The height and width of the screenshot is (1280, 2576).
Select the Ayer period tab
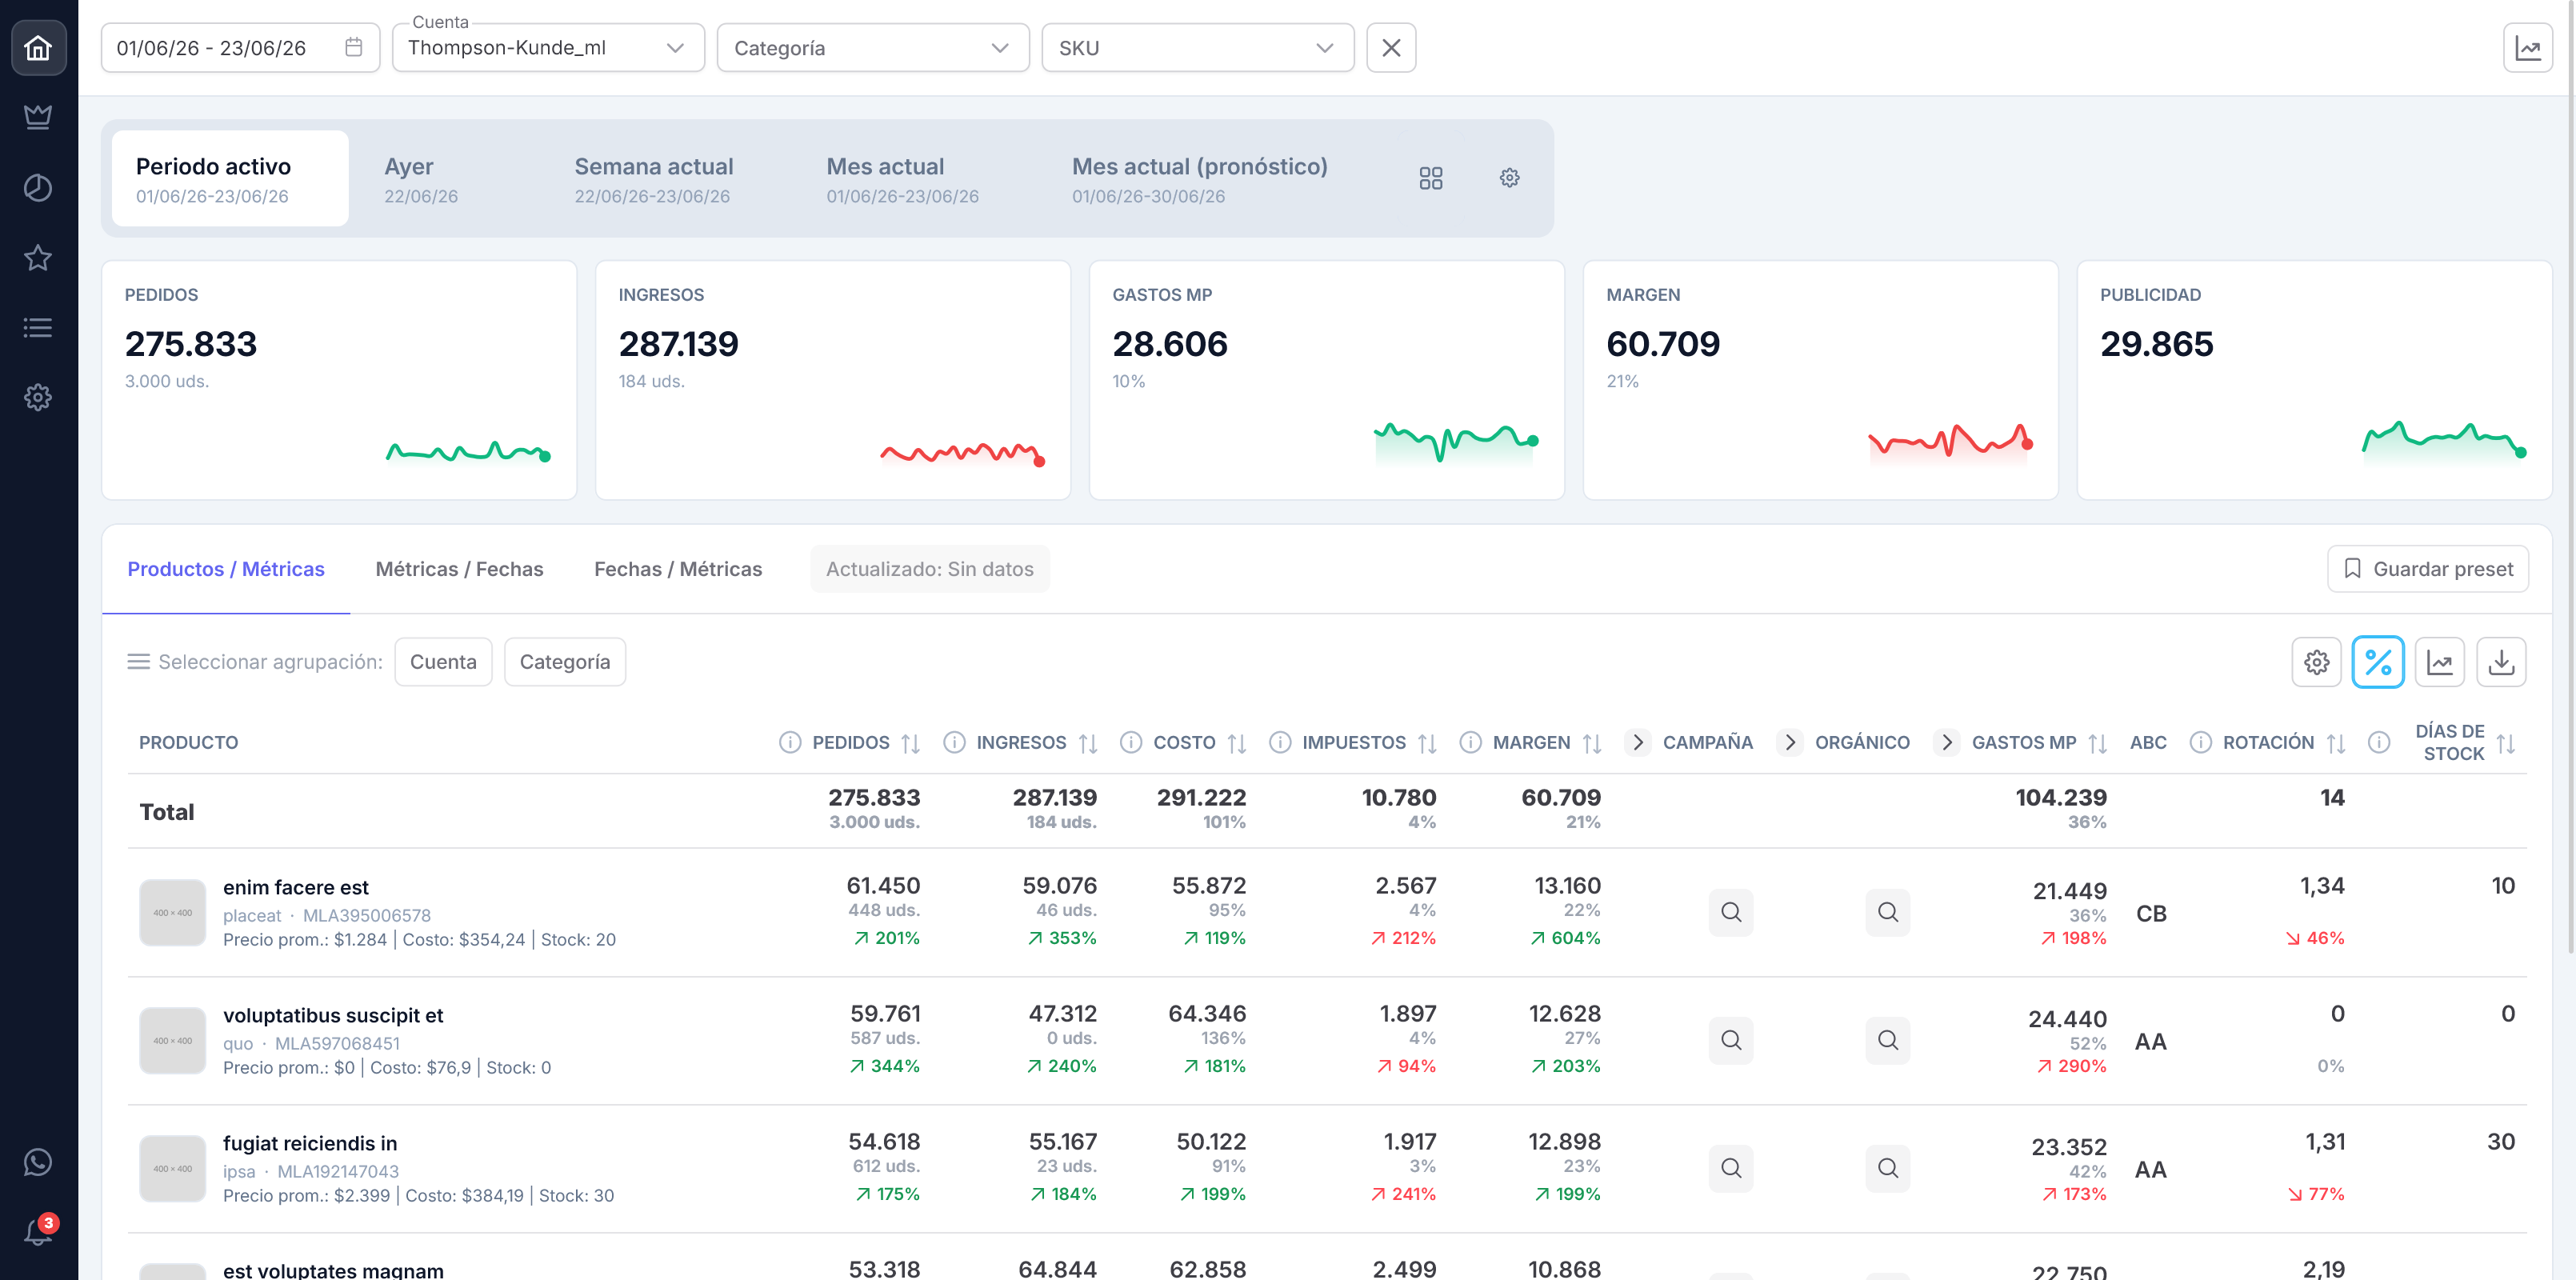pos(421,179)
